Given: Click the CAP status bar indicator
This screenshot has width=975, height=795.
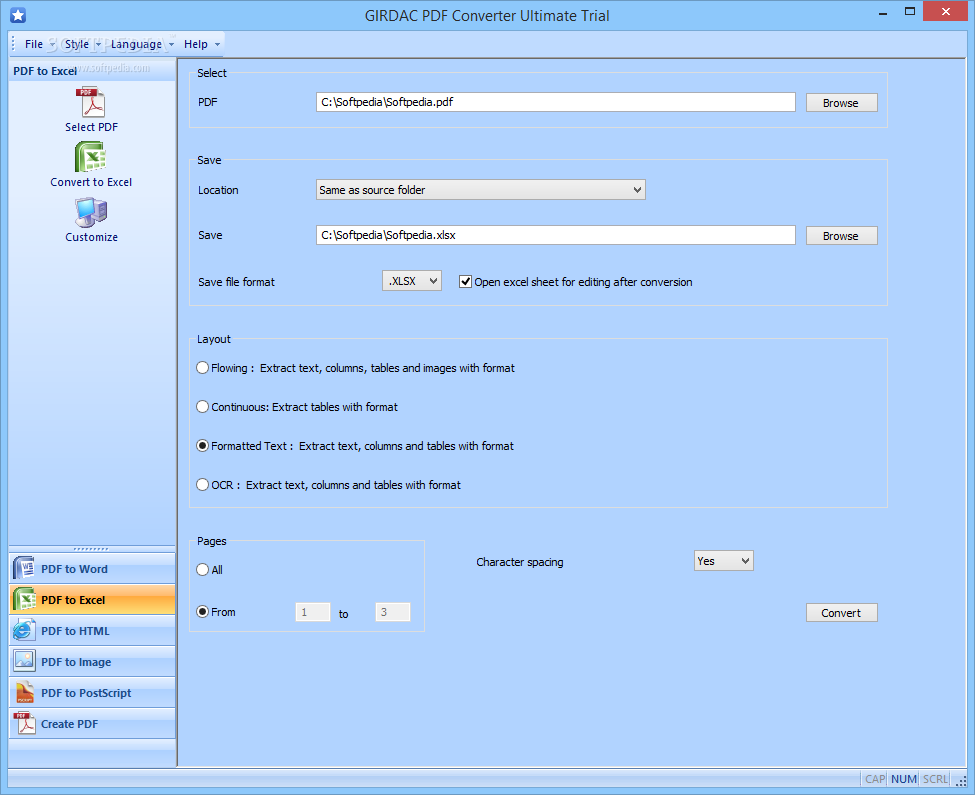Looking at the screenshot, I should [x=875, y=779].
